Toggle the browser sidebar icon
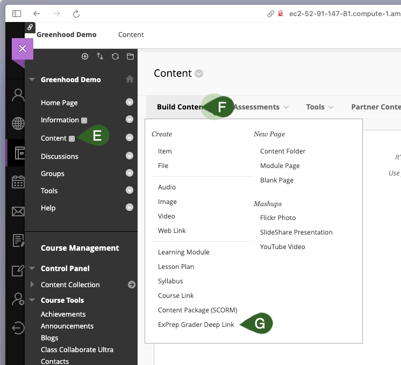 16,14
